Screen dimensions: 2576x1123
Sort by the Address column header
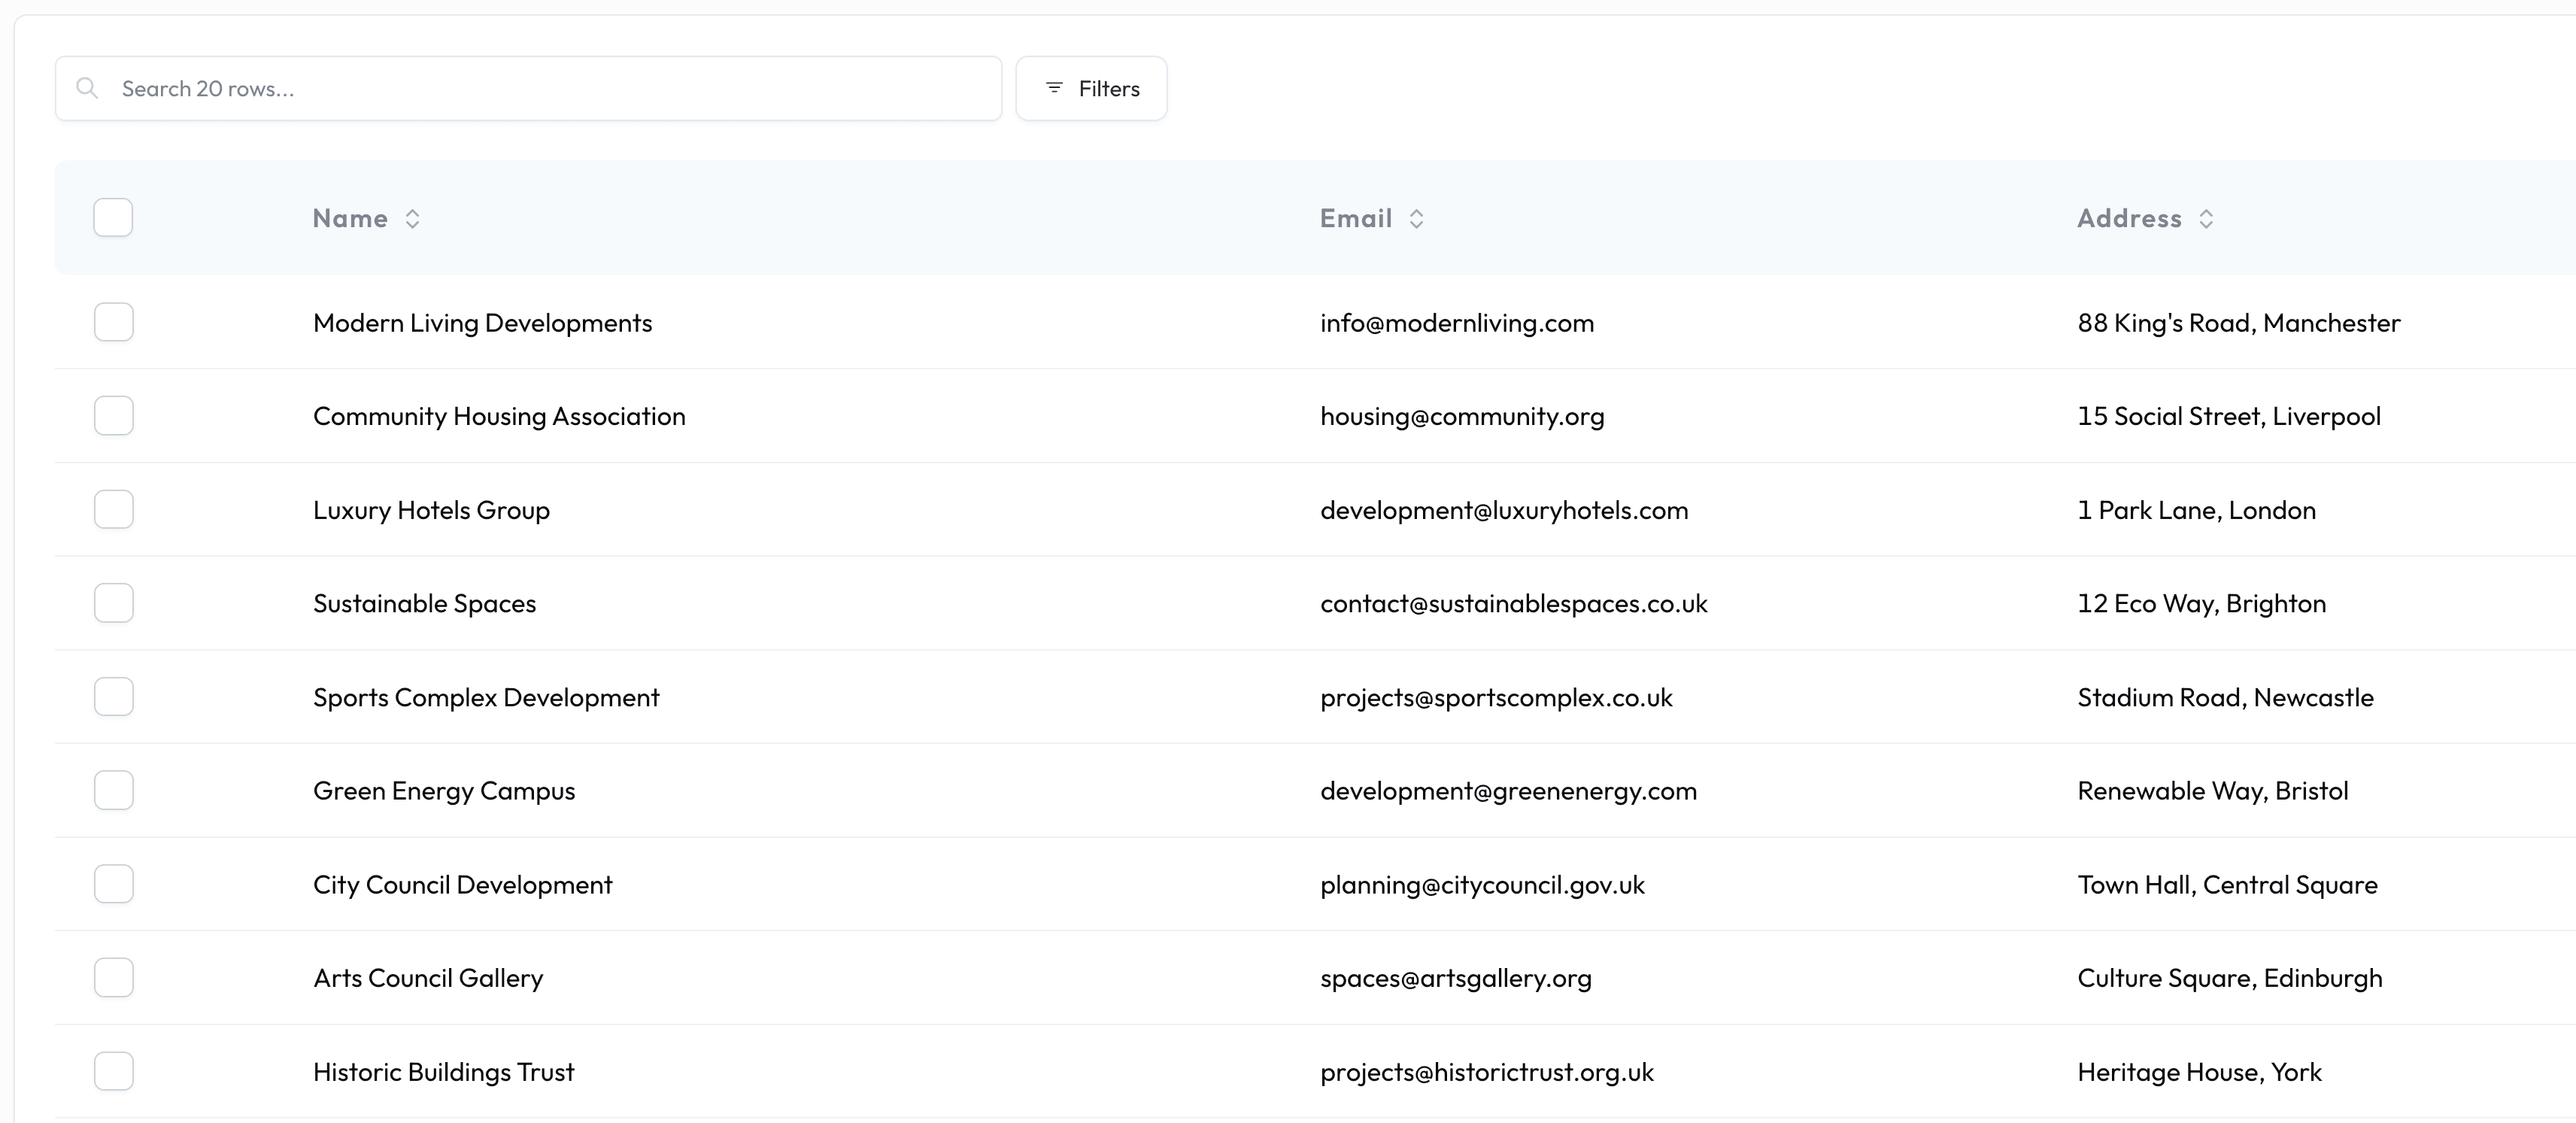(2129, 219)
